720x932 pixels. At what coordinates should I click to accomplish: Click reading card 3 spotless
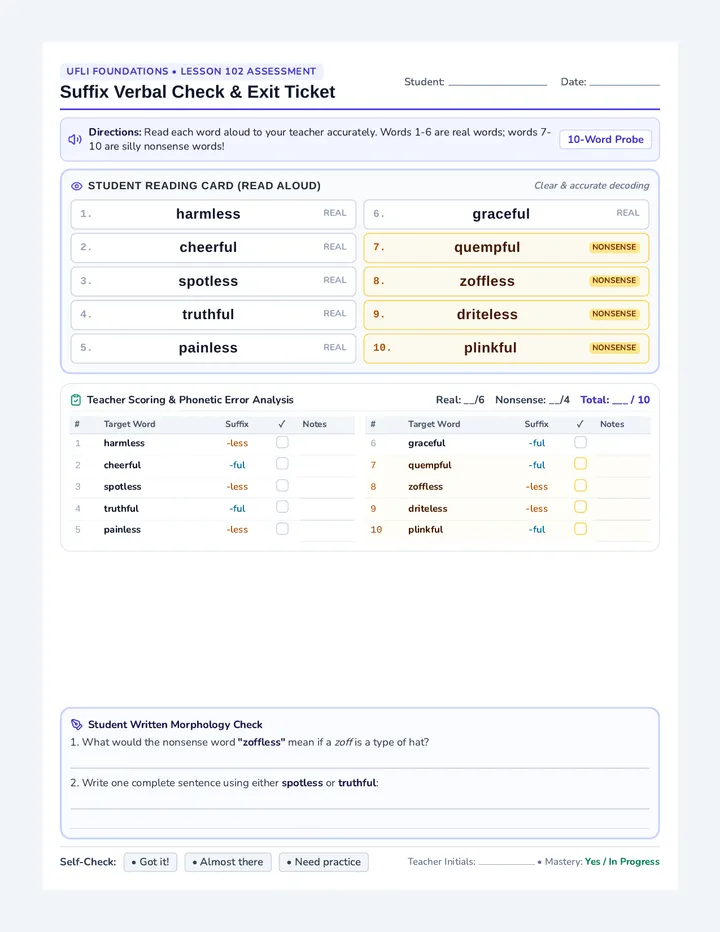pyautogui.click(x=213, y=281)
